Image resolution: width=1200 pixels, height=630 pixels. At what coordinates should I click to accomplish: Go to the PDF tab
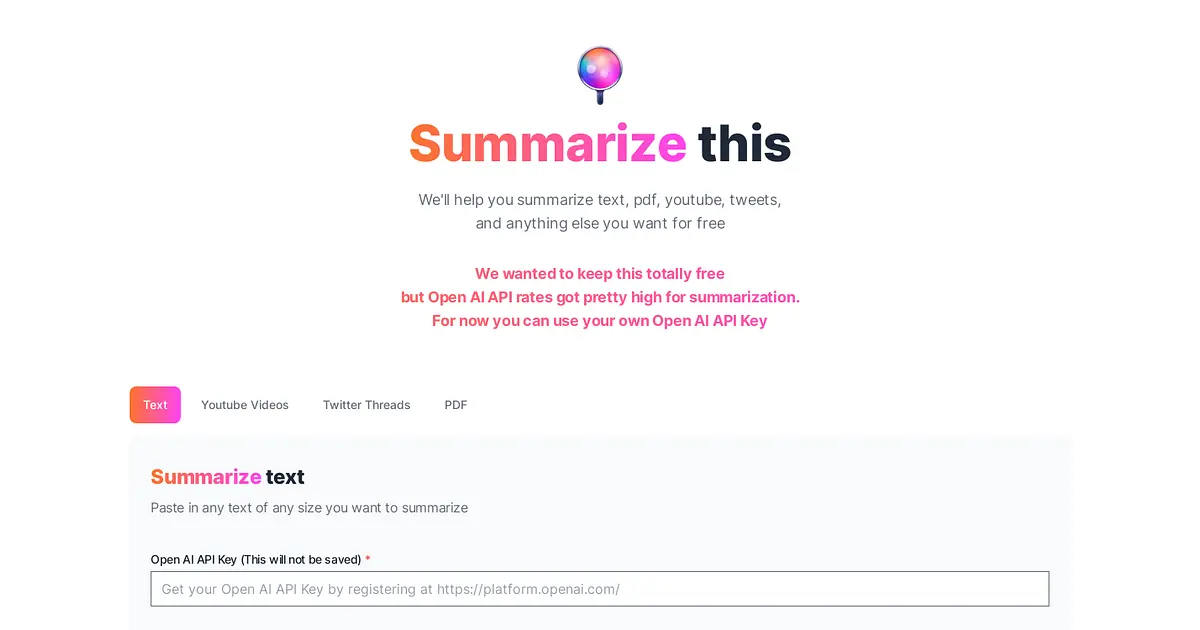tap(456, 405)
